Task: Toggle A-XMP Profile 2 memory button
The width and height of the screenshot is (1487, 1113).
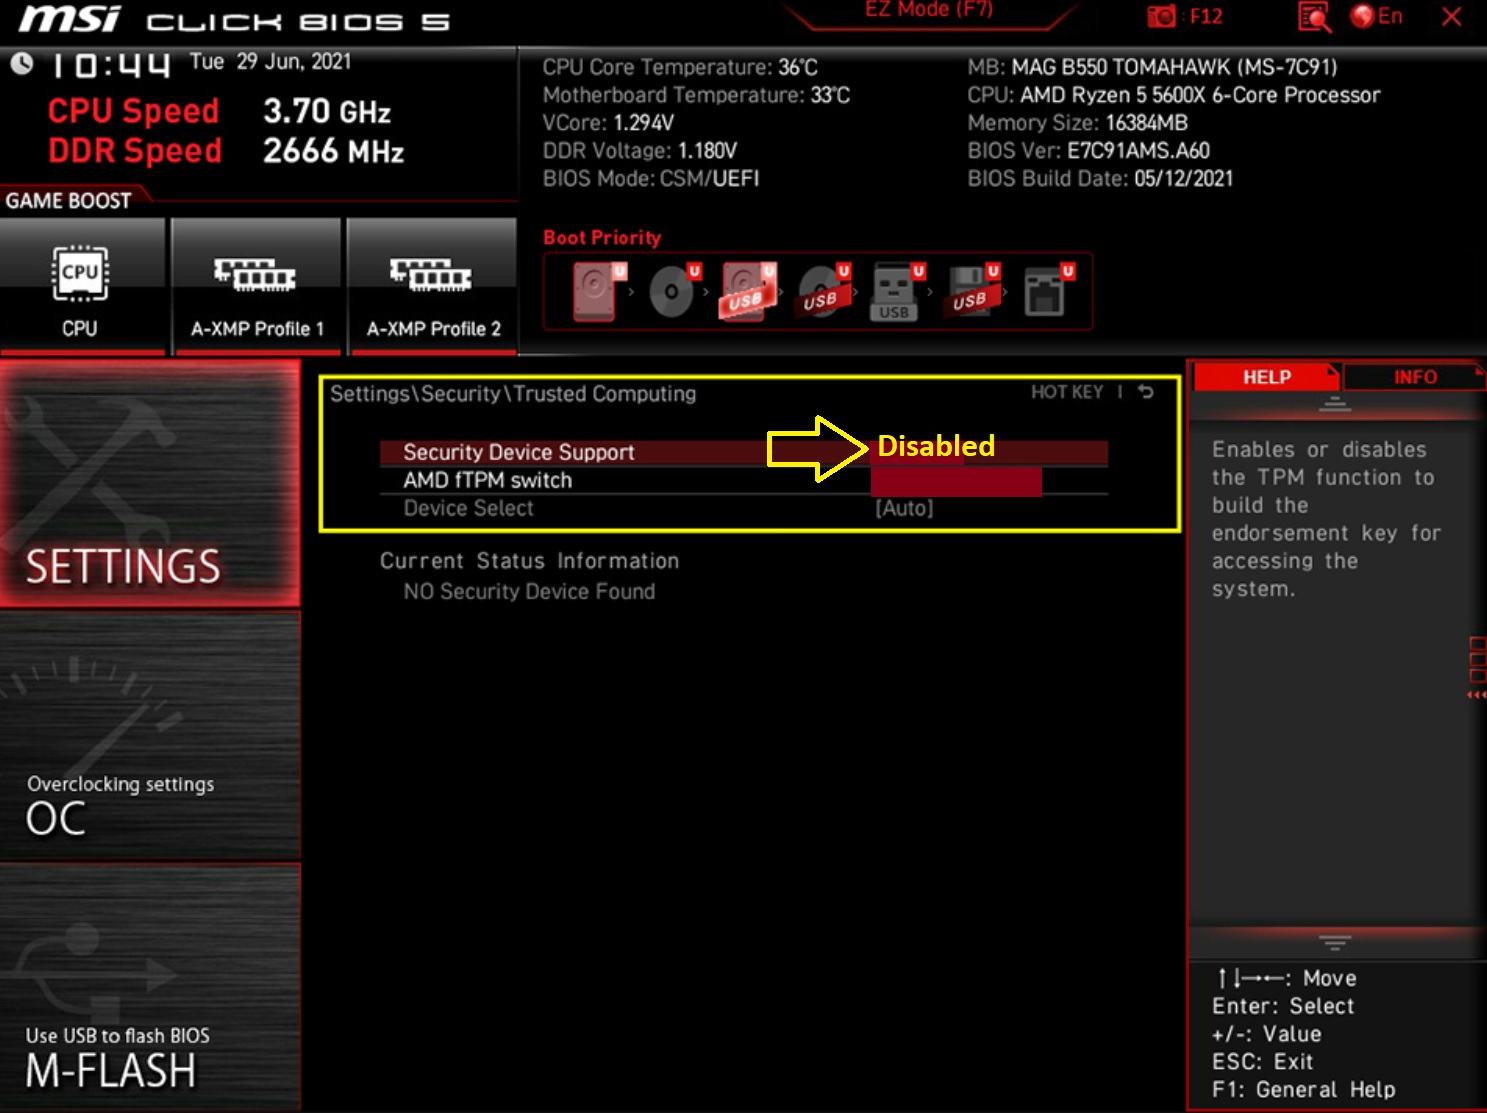Action: point(432,285)
